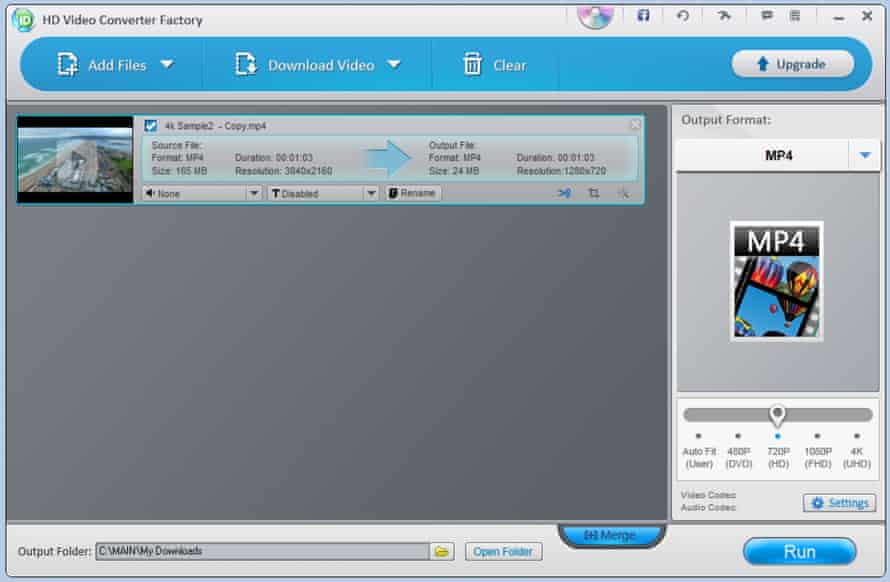Screen dimensions: 890x582
Task: Open the feedback chat bubble icon
Action: click(x=767, y=16)
